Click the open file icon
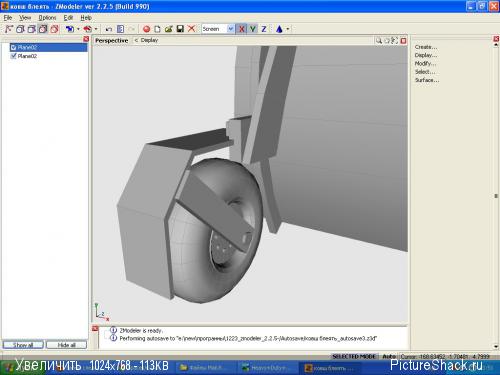This screenshot has height=375, width=500. 169,29
